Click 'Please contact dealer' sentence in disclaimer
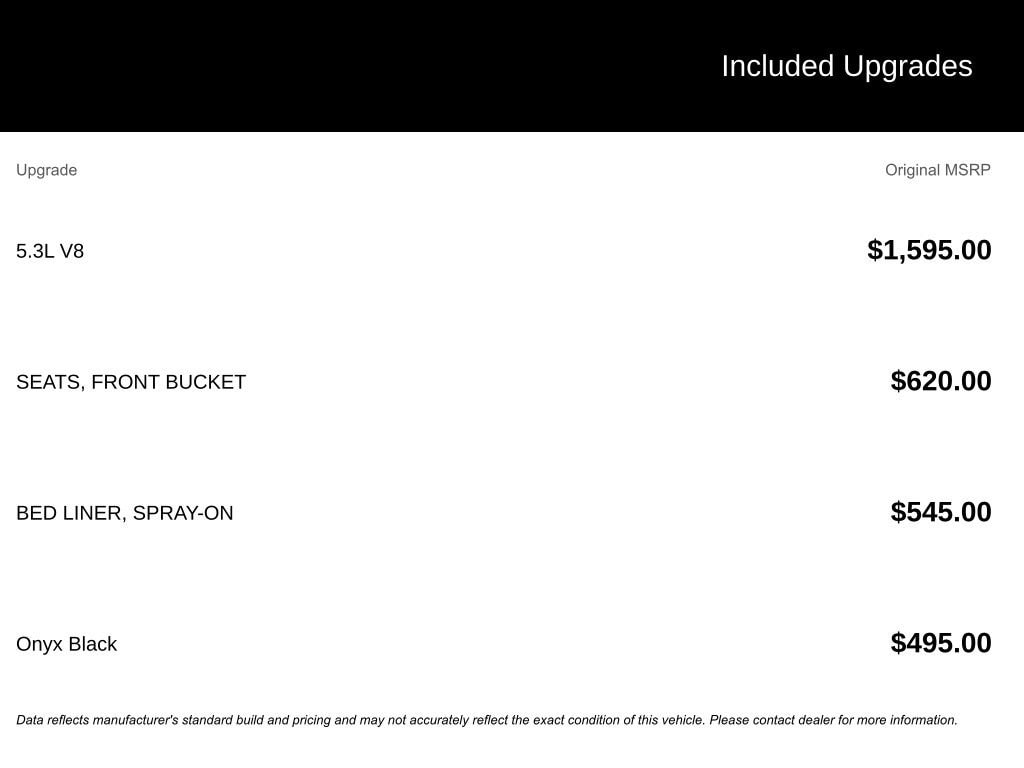 click(833, 720)
